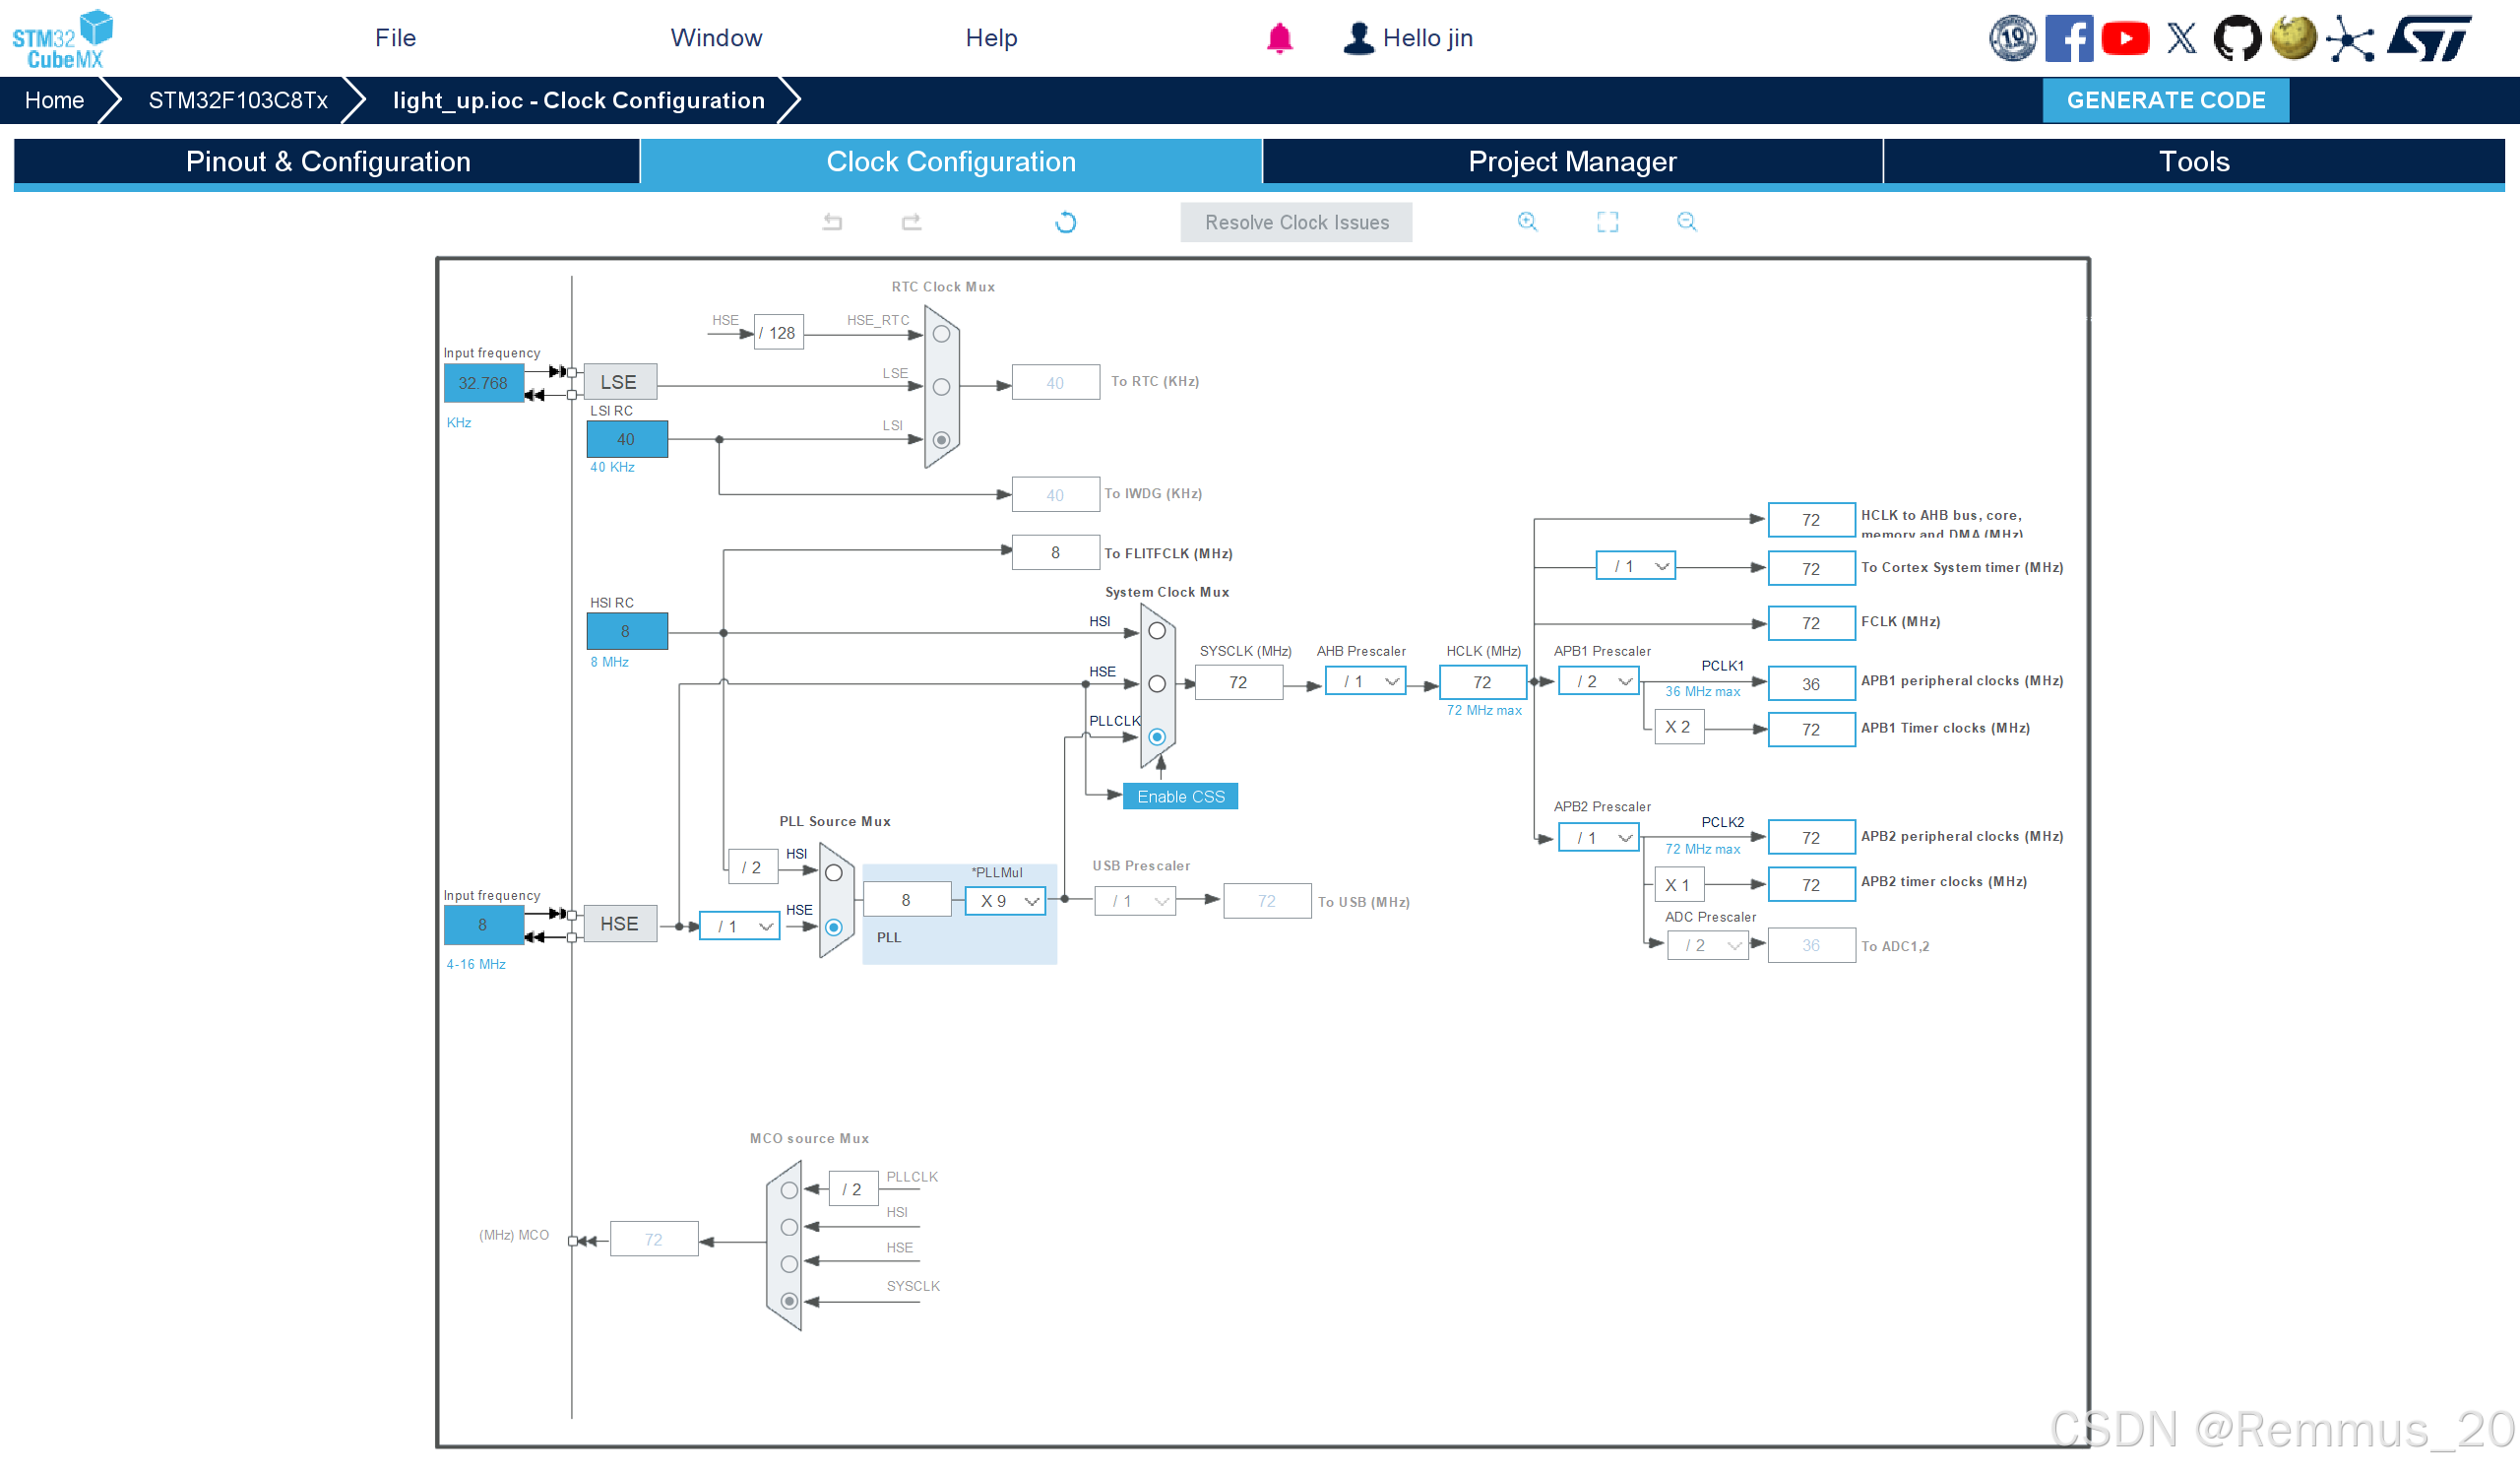Open the notification bell

[x=1279, y=38]
